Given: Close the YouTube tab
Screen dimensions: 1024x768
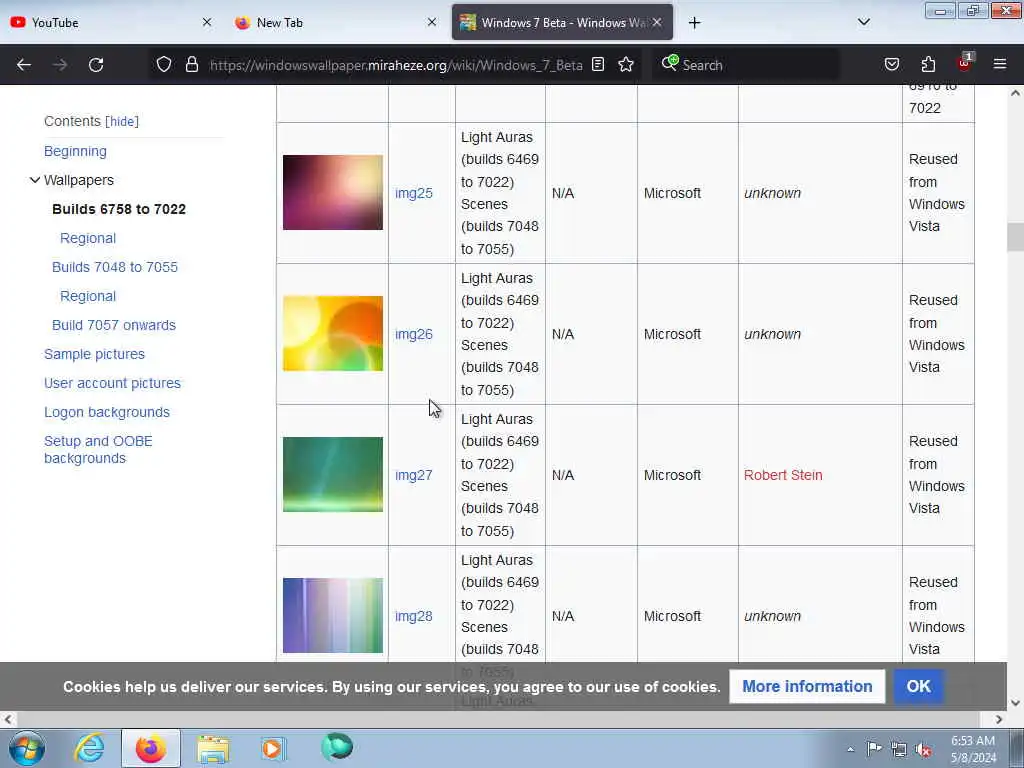Looking at the screenshot, I should 207,22.
